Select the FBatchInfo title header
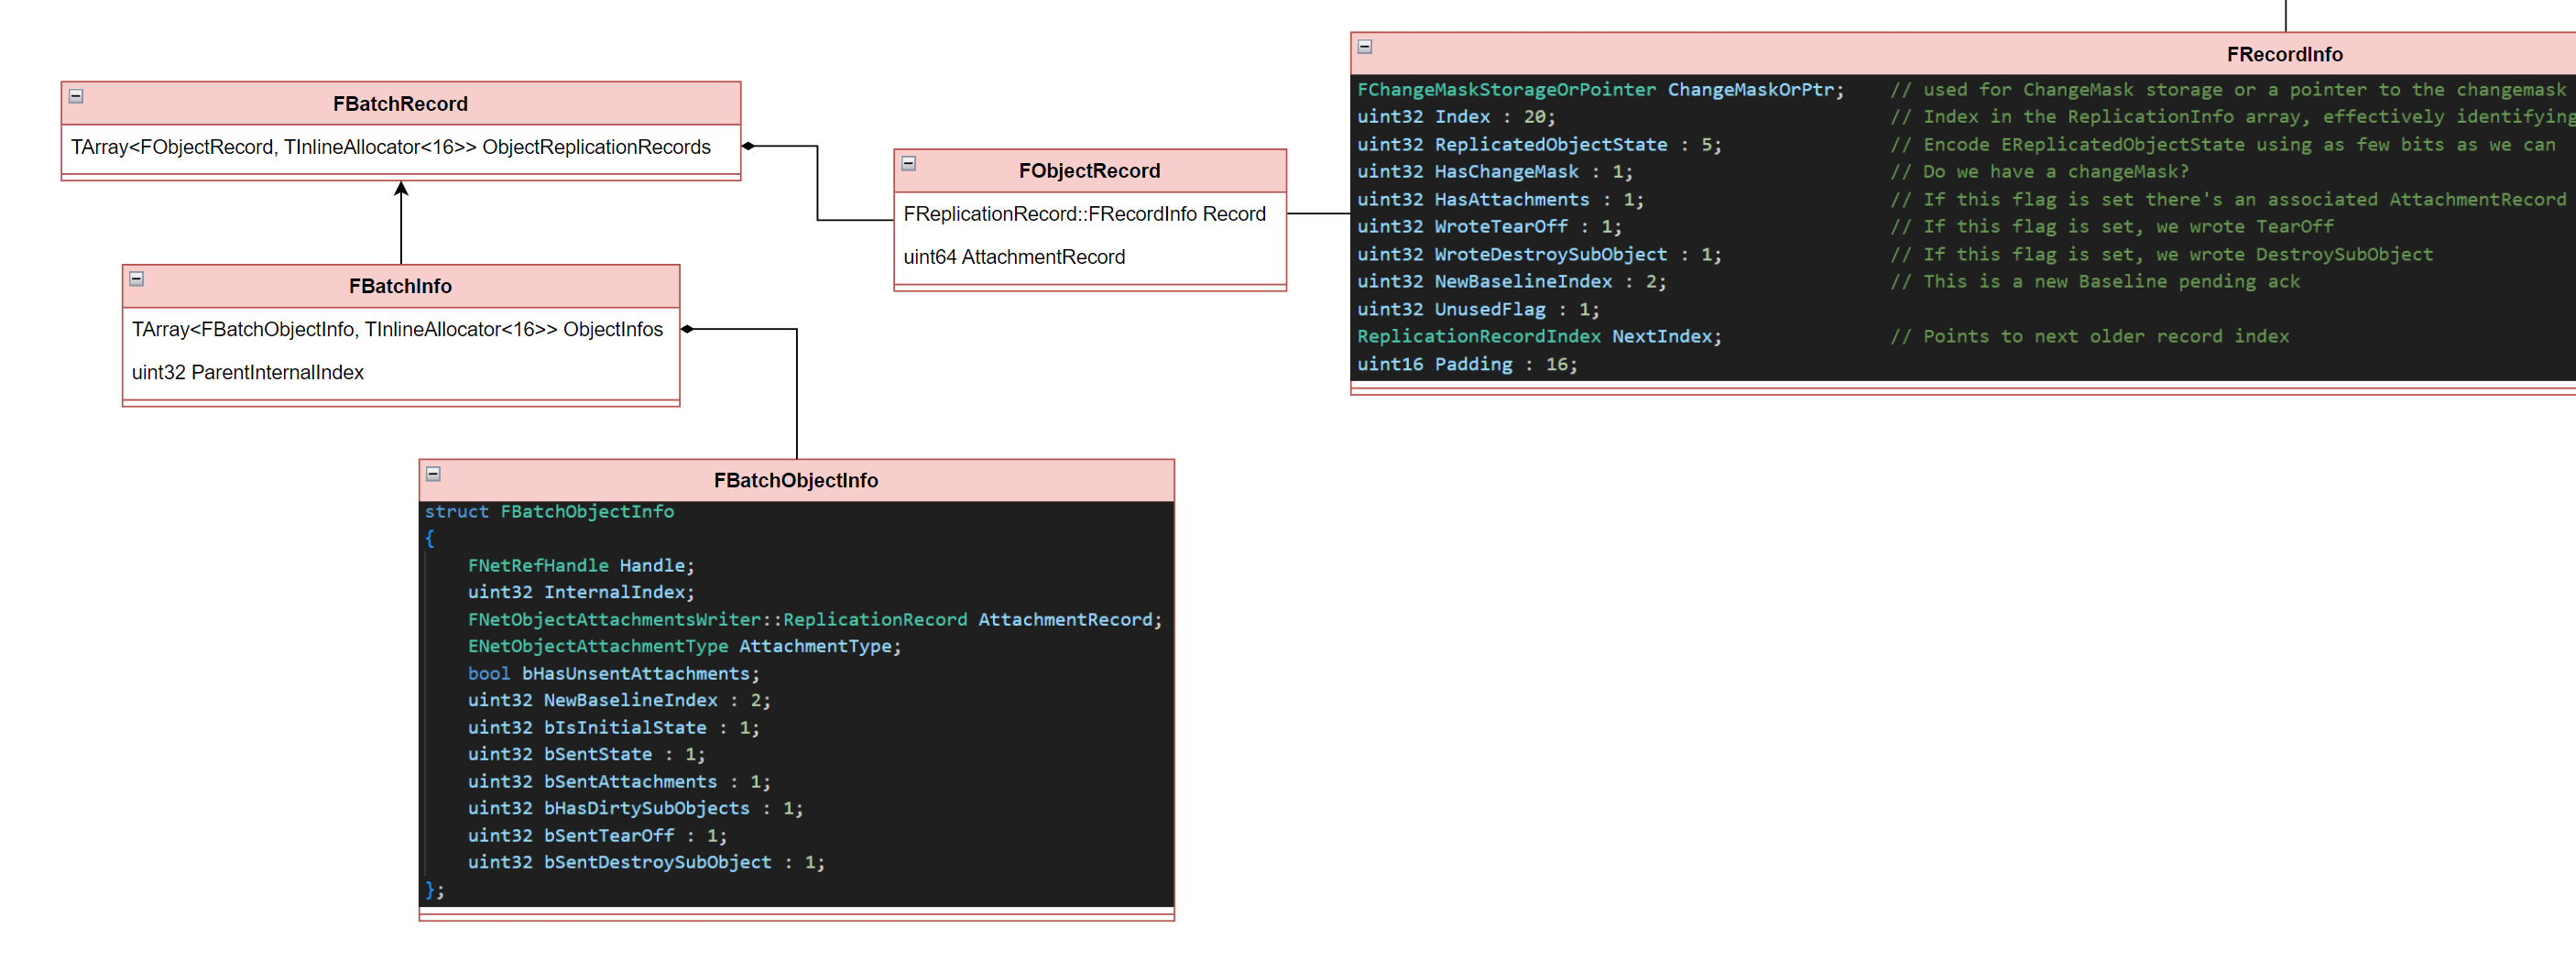2576x961 pixels. 400,287
